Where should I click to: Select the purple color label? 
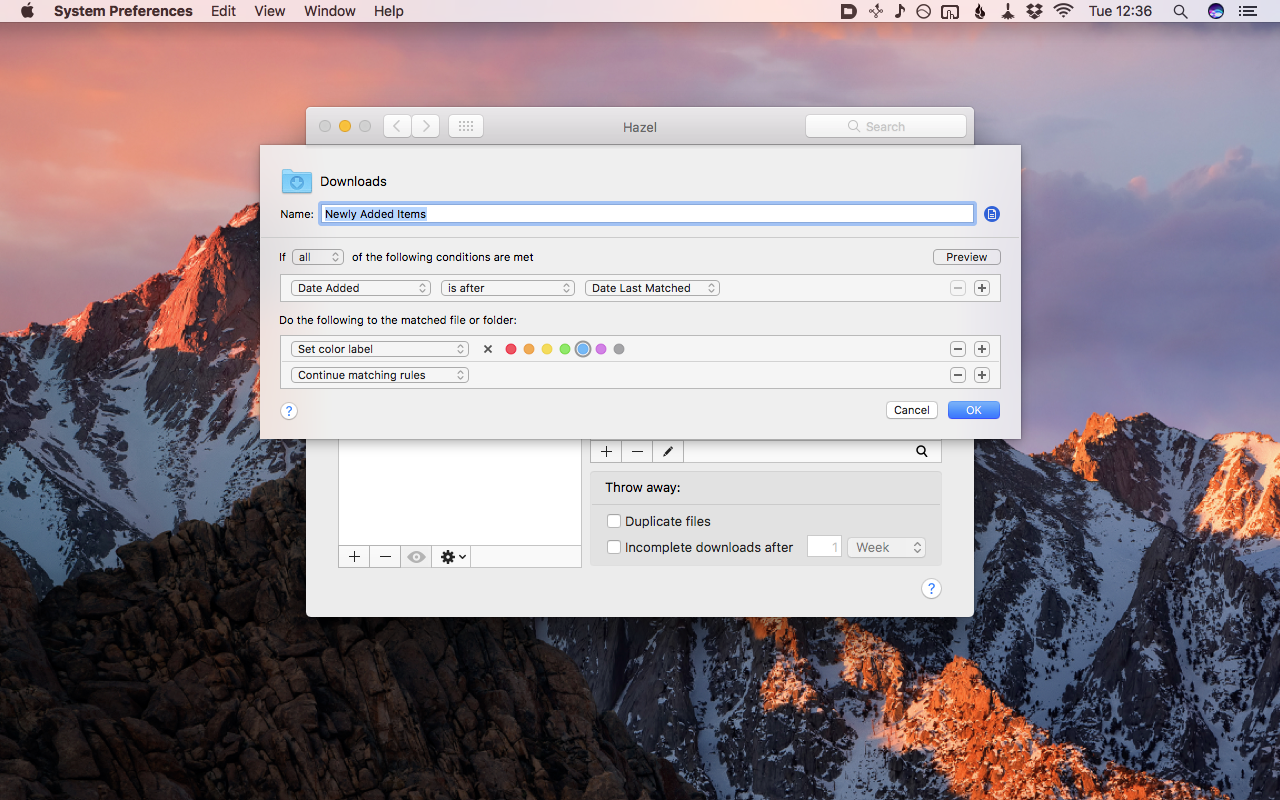pyautogui.click(x=601, y=349)
